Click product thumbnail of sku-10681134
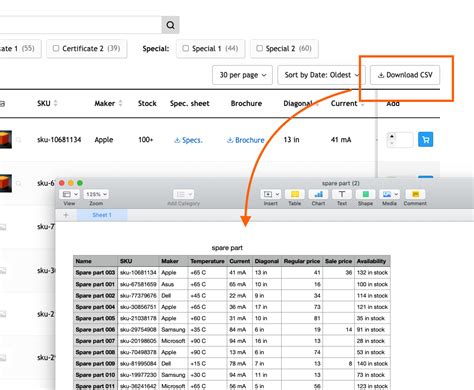 pyautogui.click(x=6, y=139)
